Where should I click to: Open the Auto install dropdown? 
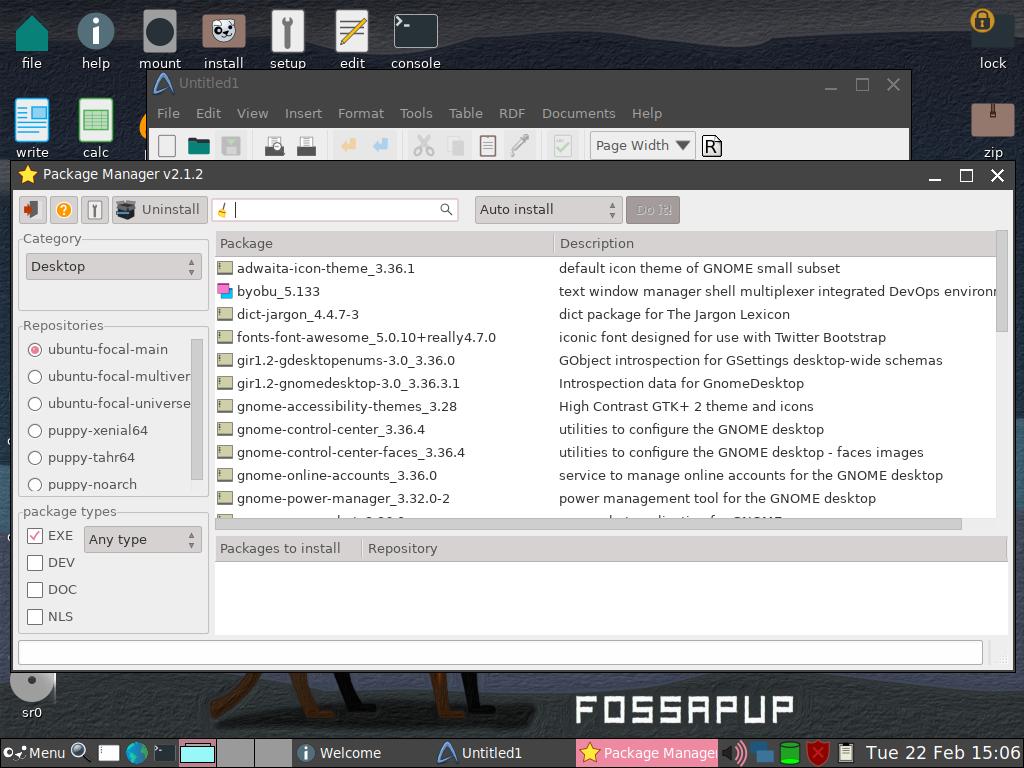click(548, 210)
